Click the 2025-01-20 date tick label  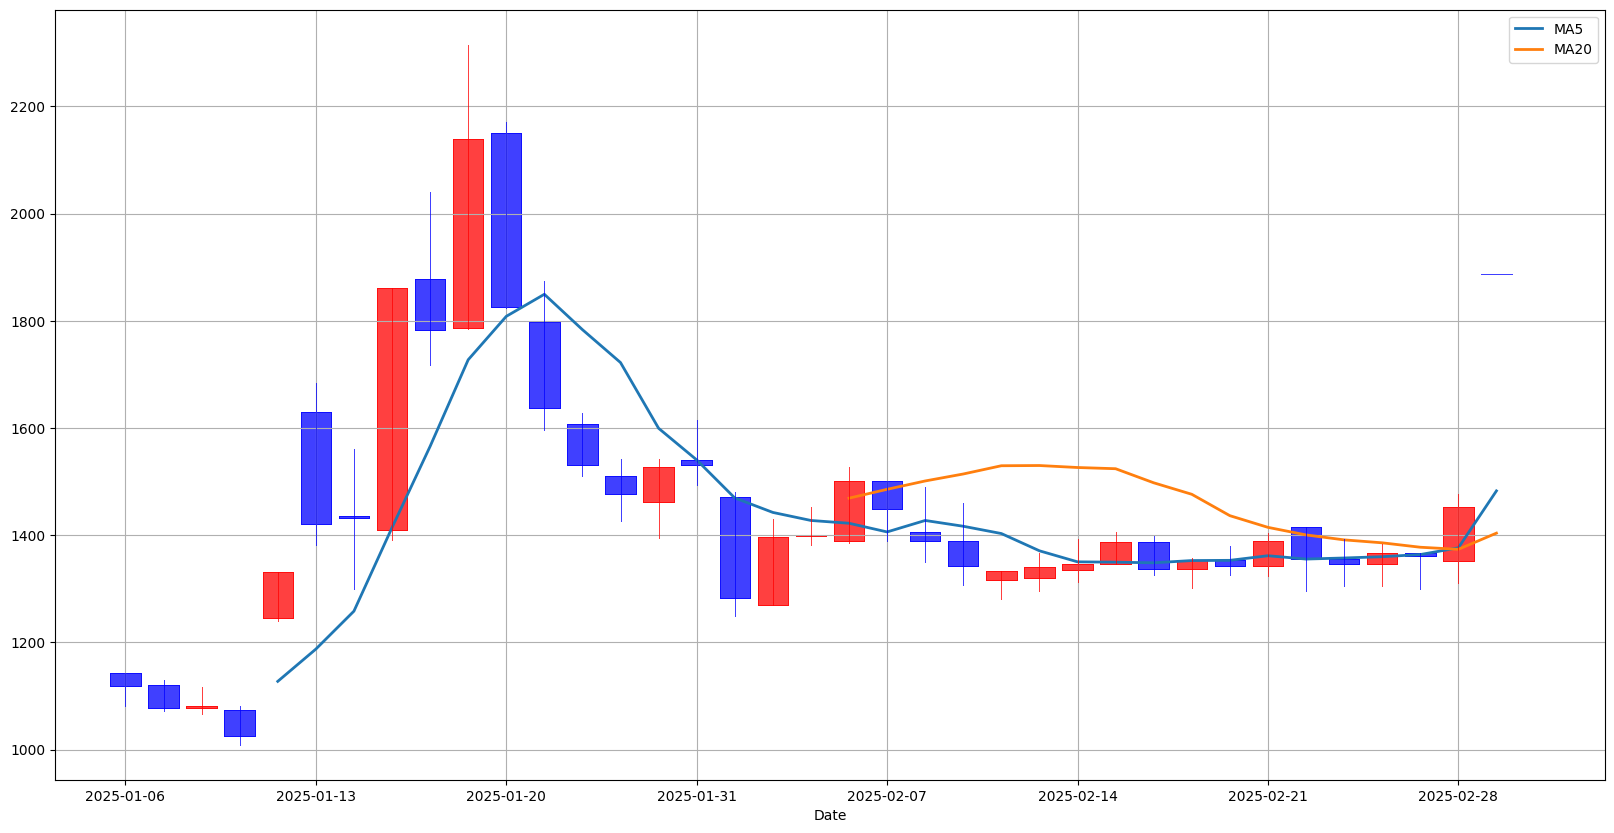(x=506, y=796)
